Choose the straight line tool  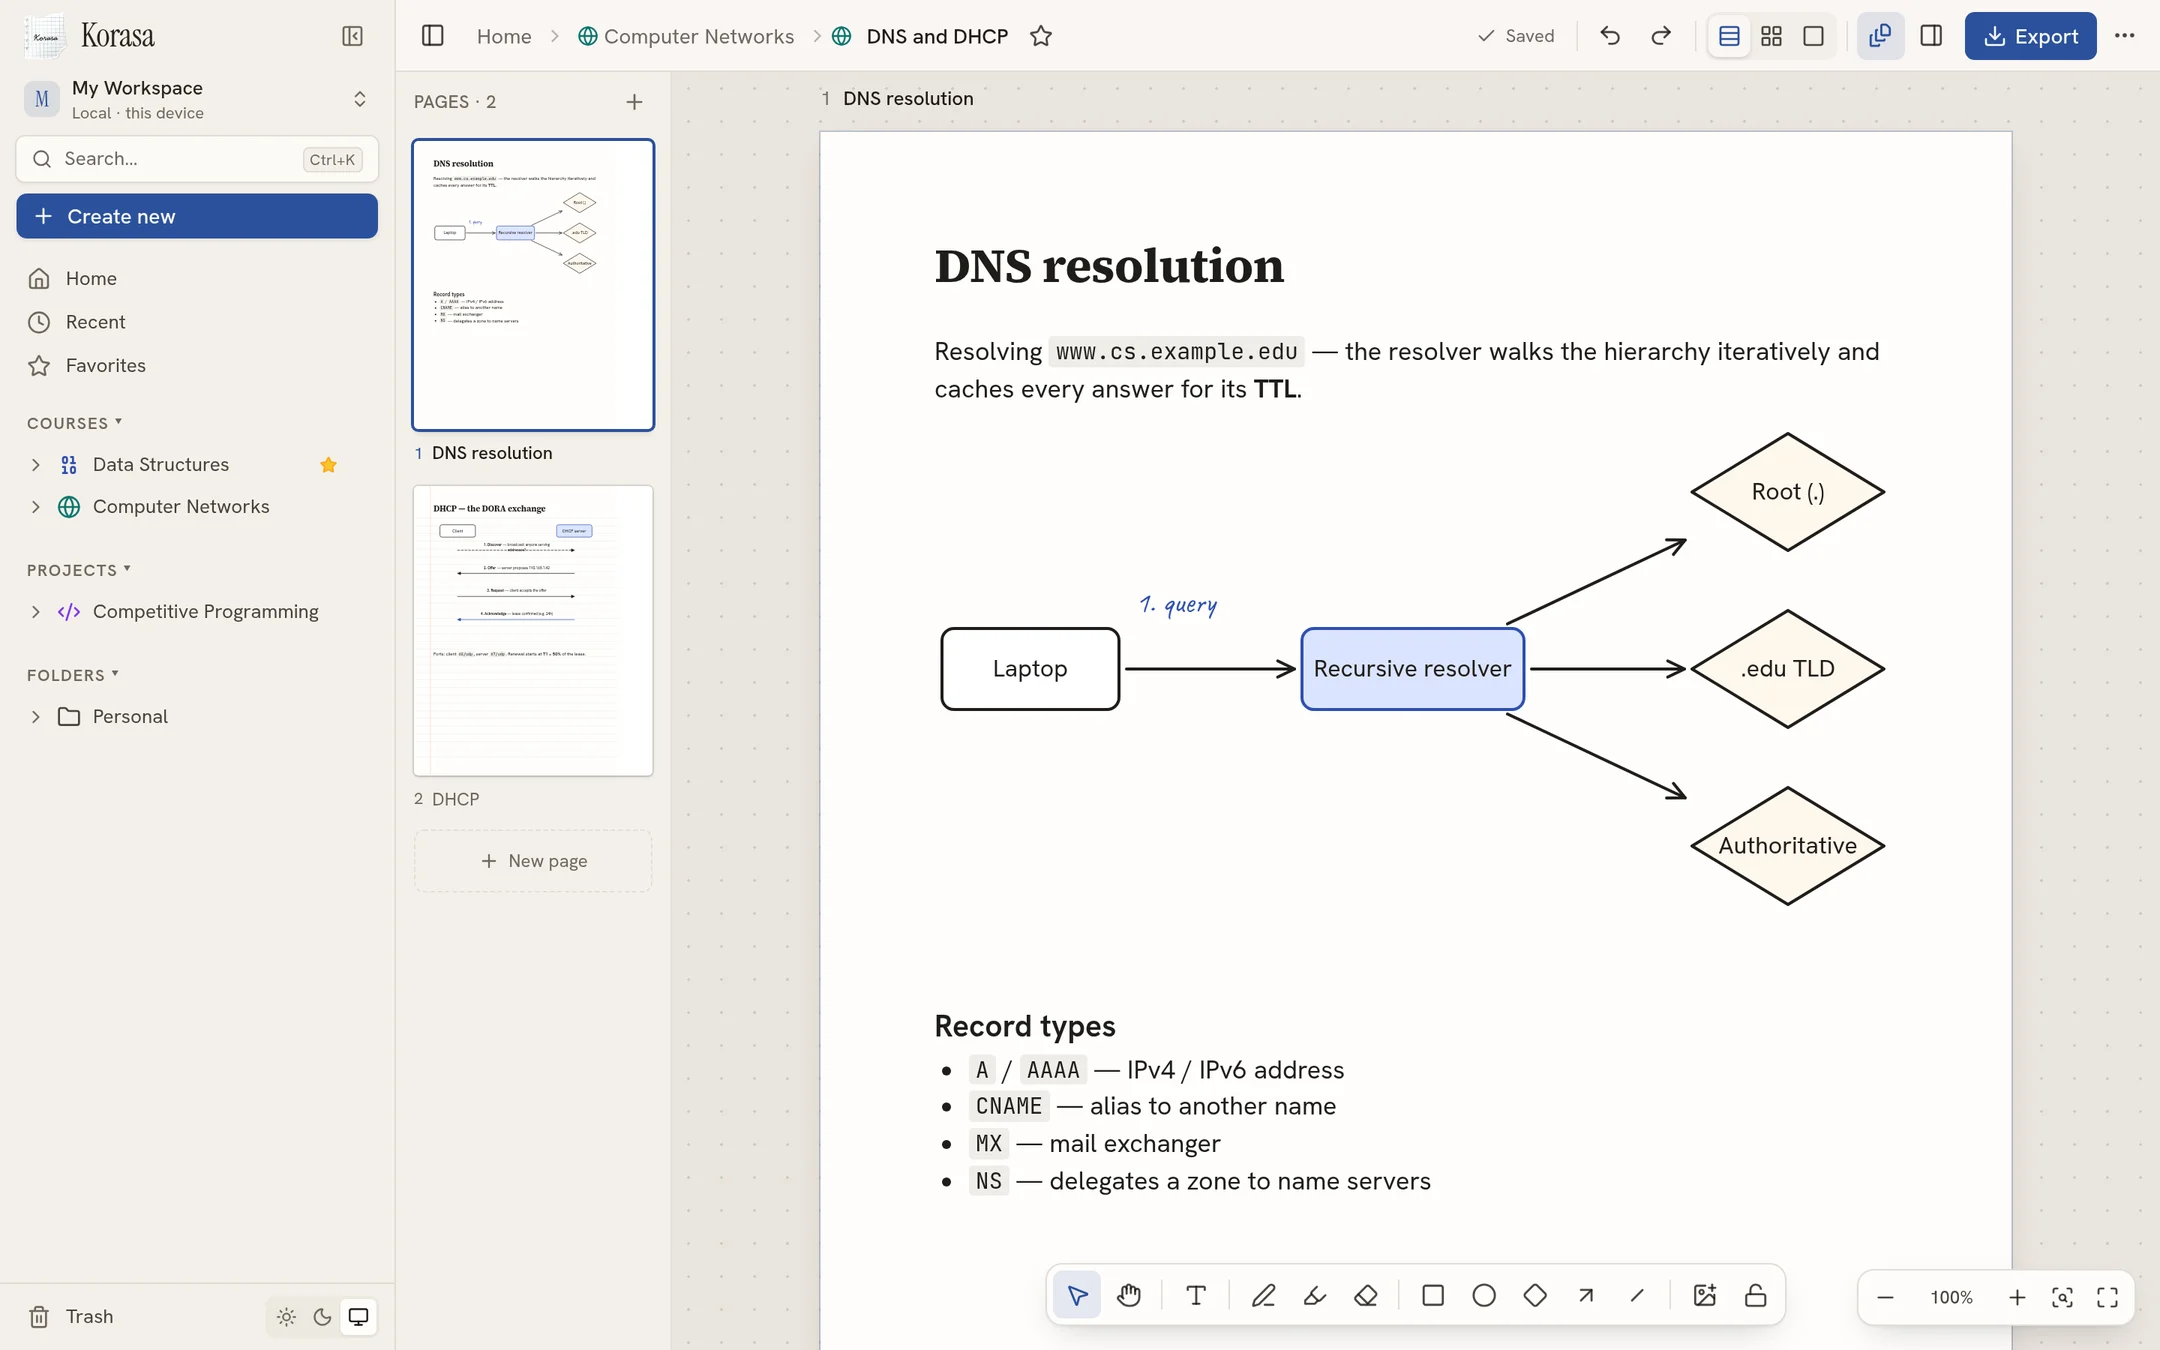pyautogui.click(x=1637, y=1296)
